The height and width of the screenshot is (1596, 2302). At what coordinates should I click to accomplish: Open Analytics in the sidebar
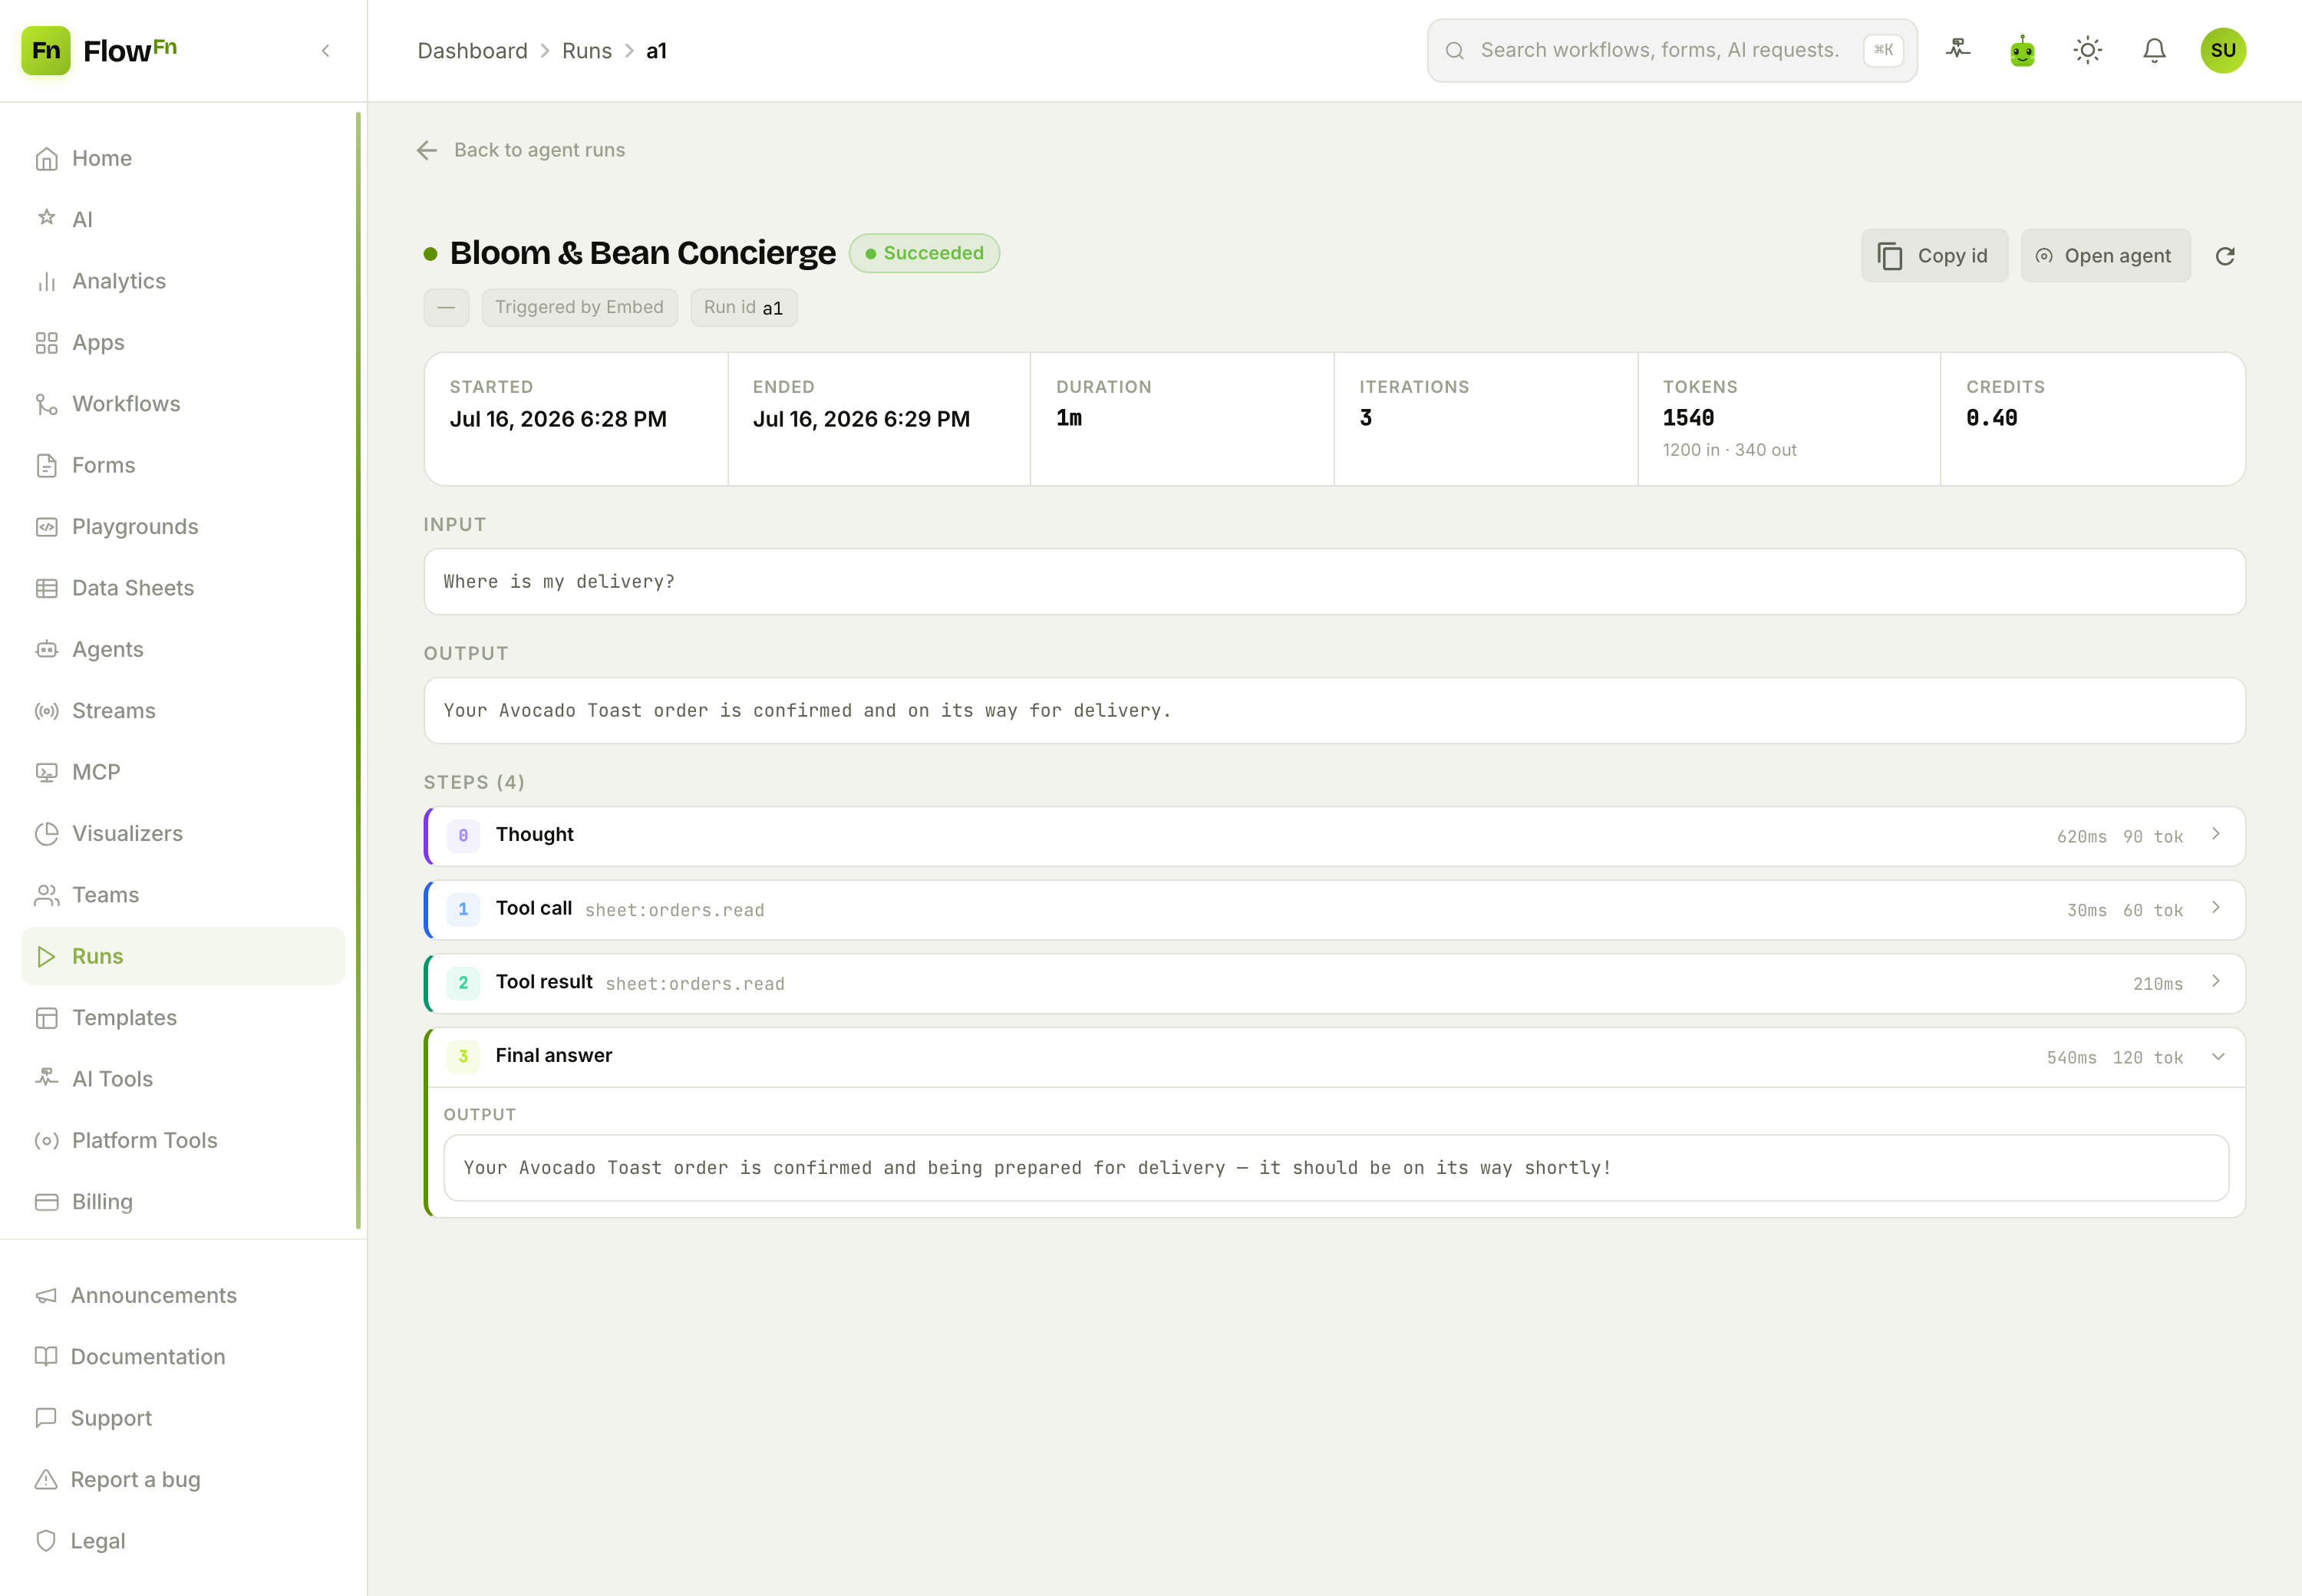click(x=183, y=281)
